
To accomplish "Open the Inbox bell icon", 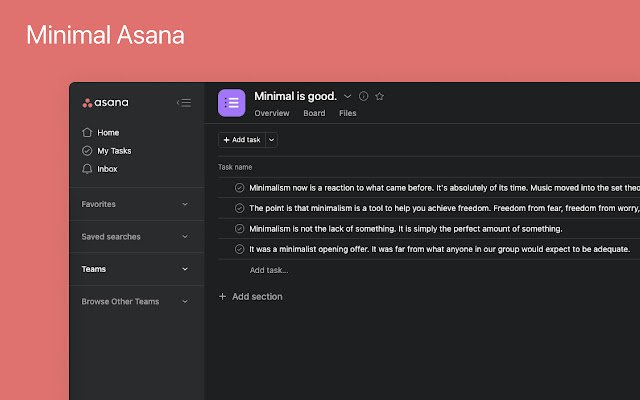I will [x=87, y=169].
